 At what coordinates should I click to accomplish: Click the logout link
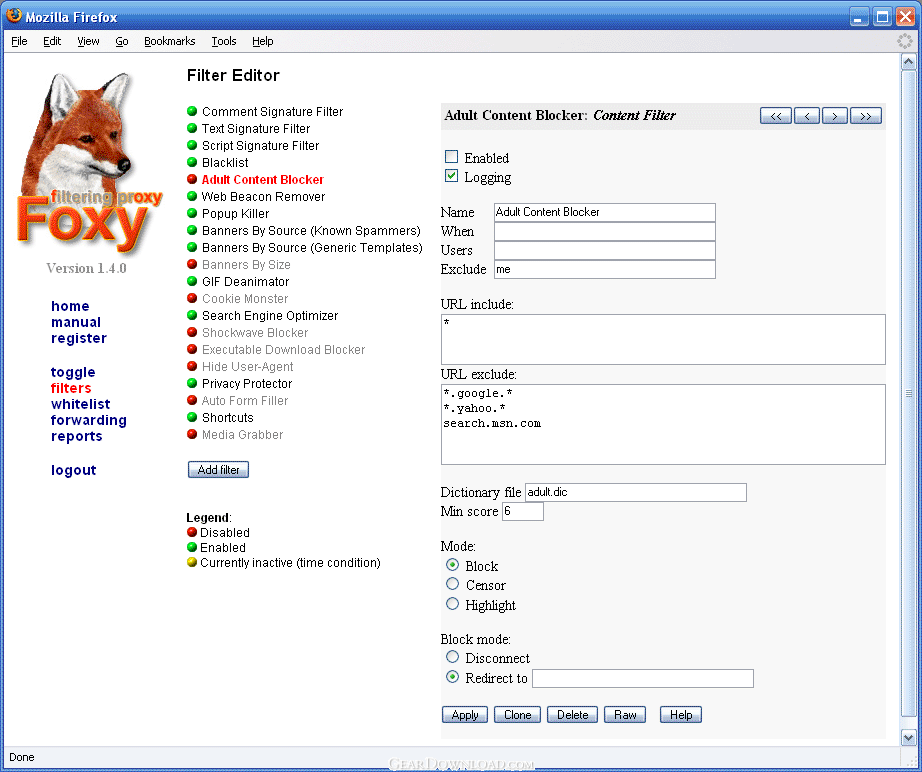pos(74,470)
